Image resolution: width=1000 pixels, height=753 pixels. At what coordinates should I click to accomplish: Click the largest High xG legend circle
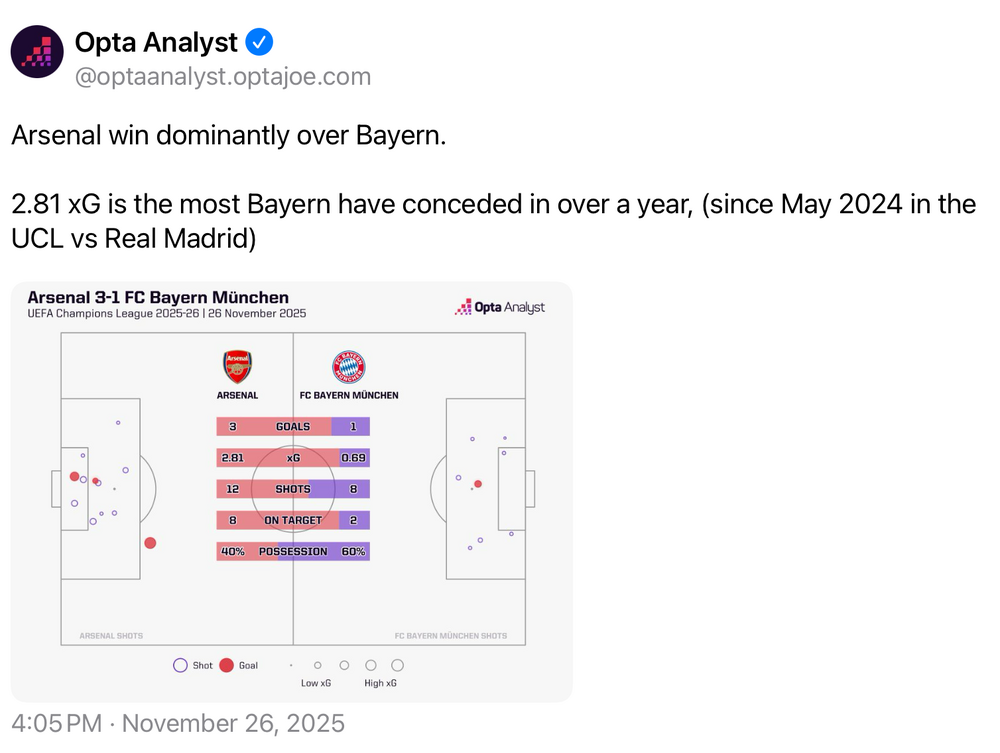coord(397,665)
